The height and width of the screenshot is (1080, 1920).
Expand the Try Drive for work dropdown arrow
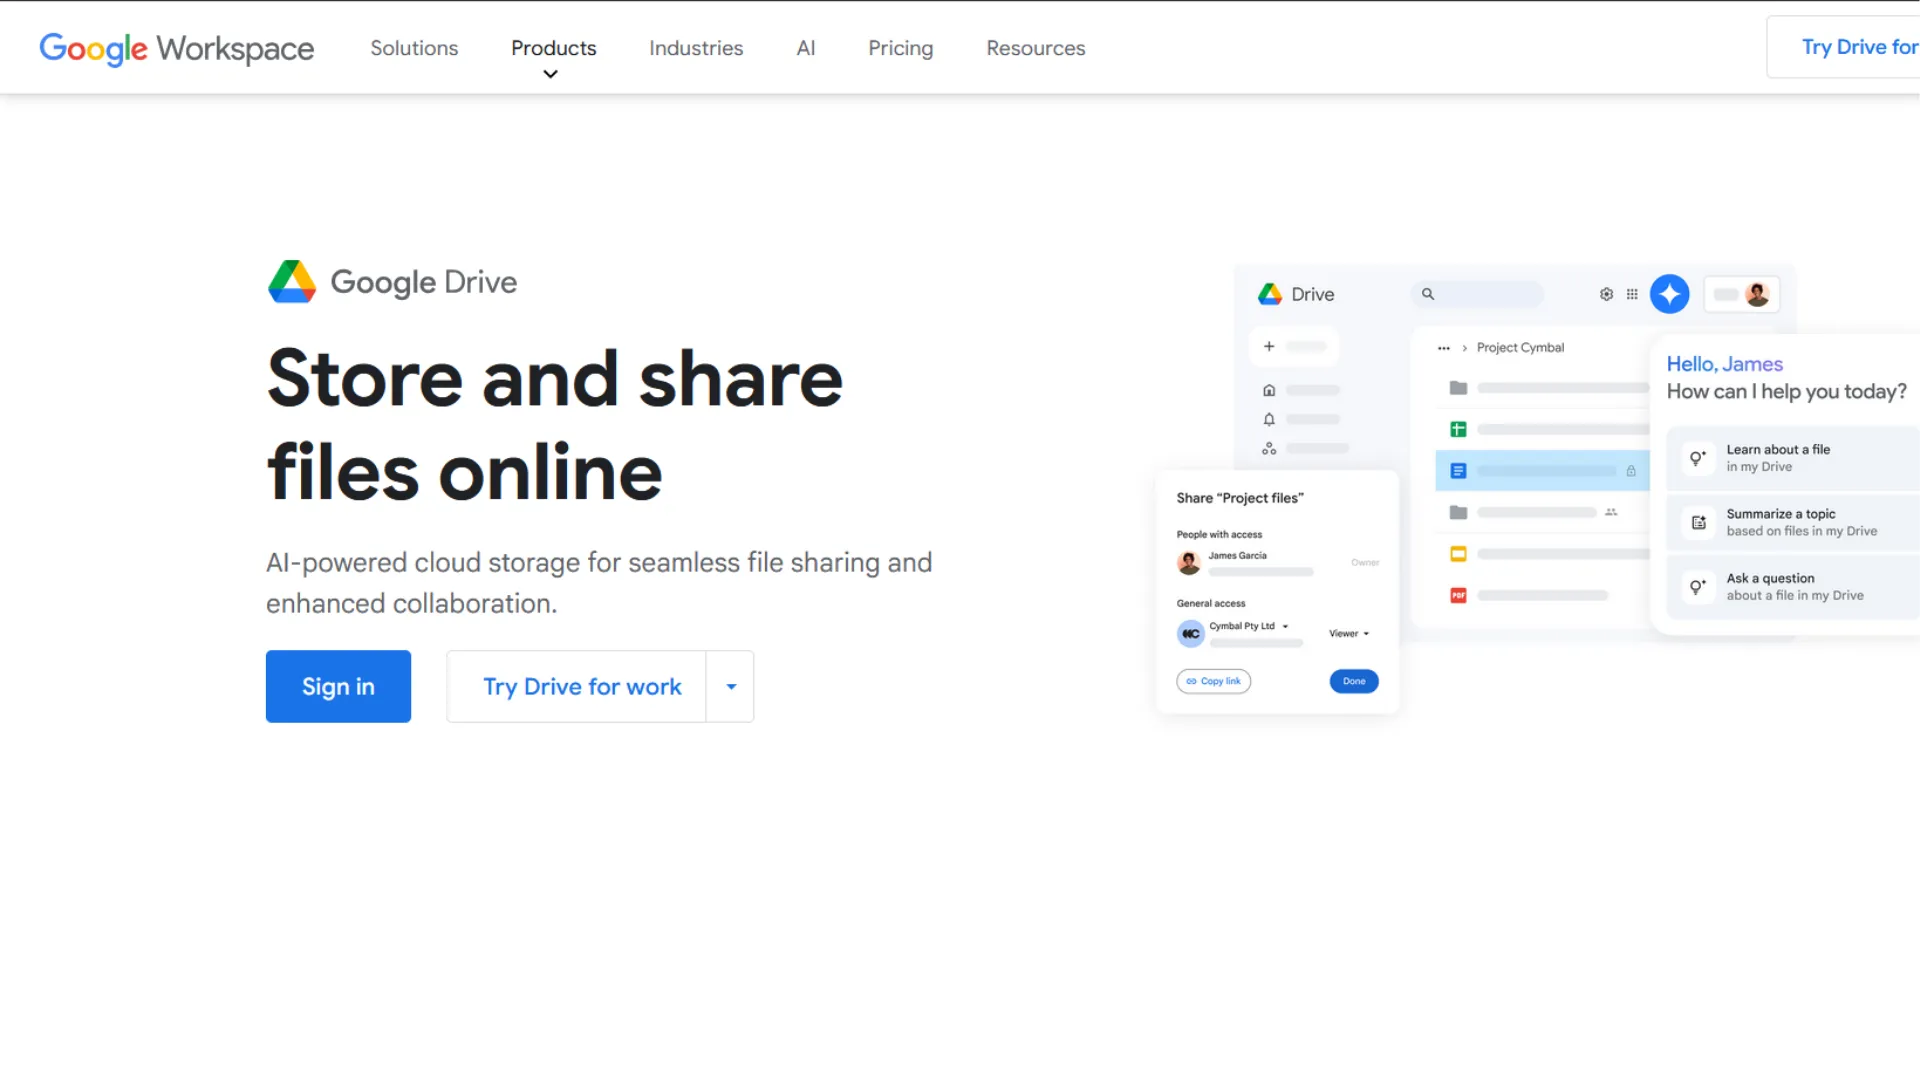730,686
